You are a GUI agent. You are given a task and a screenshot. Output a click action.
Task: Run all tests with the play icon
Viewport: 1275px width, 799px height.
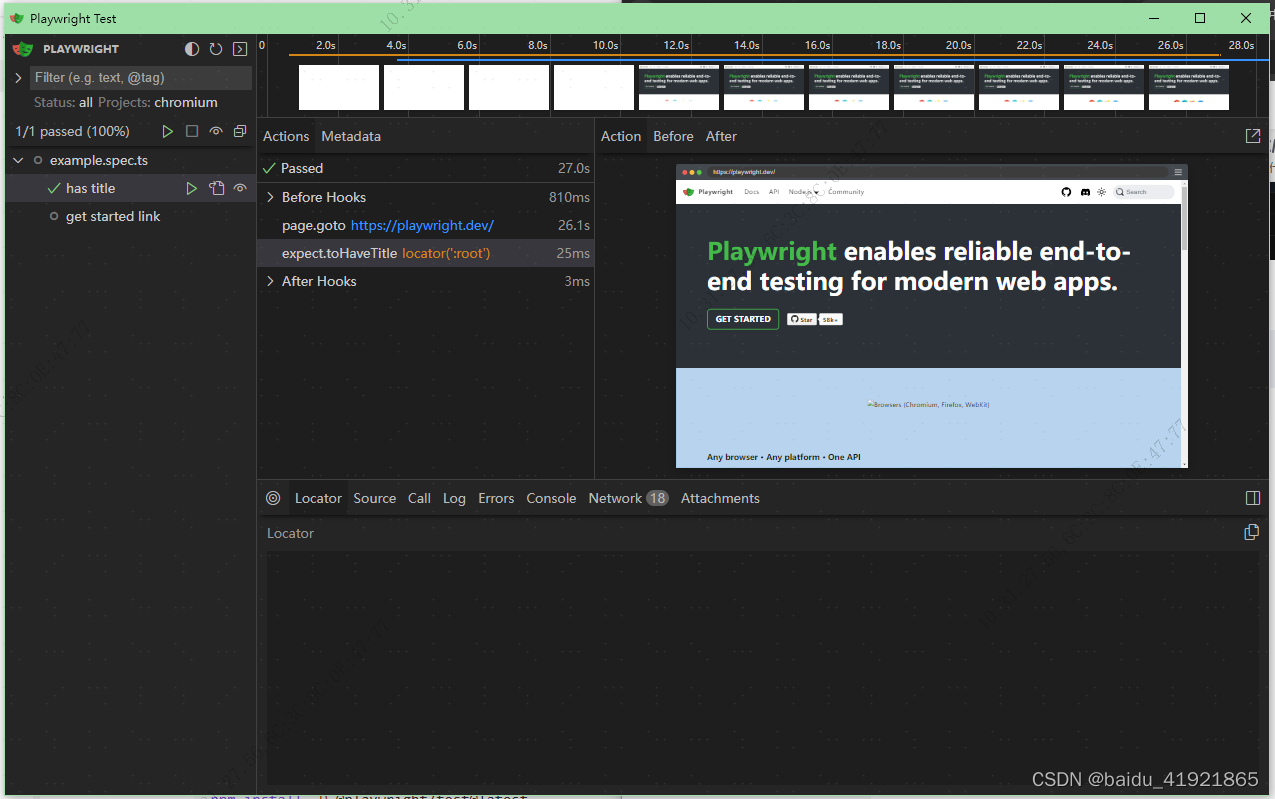pyautogui.click(x=168, y=131)
